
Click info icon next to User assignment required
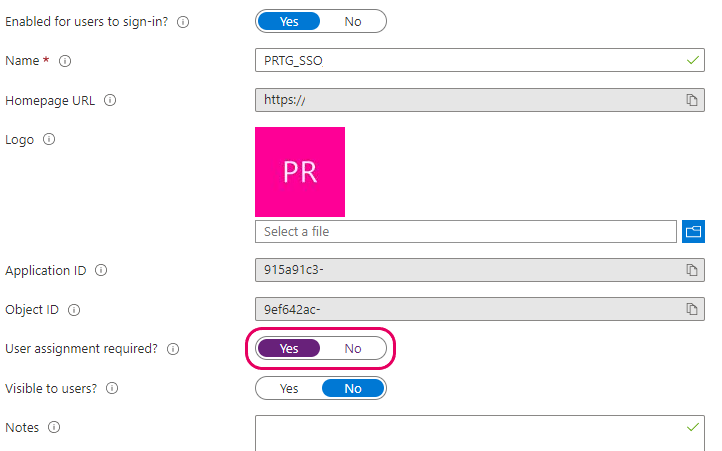coord(173,349)
